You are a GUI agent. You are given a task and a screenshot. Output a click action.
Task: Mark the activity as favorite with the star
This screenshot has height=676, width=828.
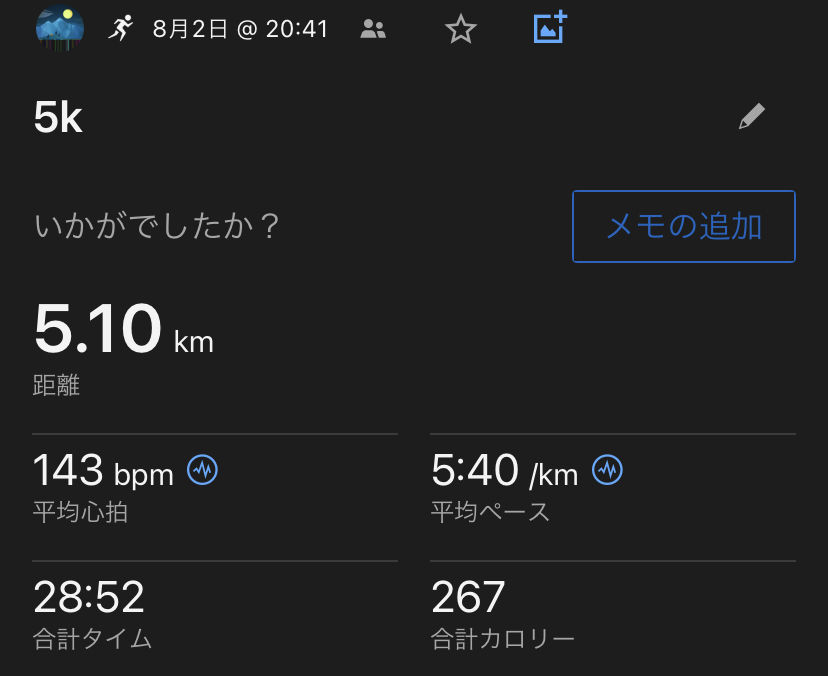tap(460, 29)
